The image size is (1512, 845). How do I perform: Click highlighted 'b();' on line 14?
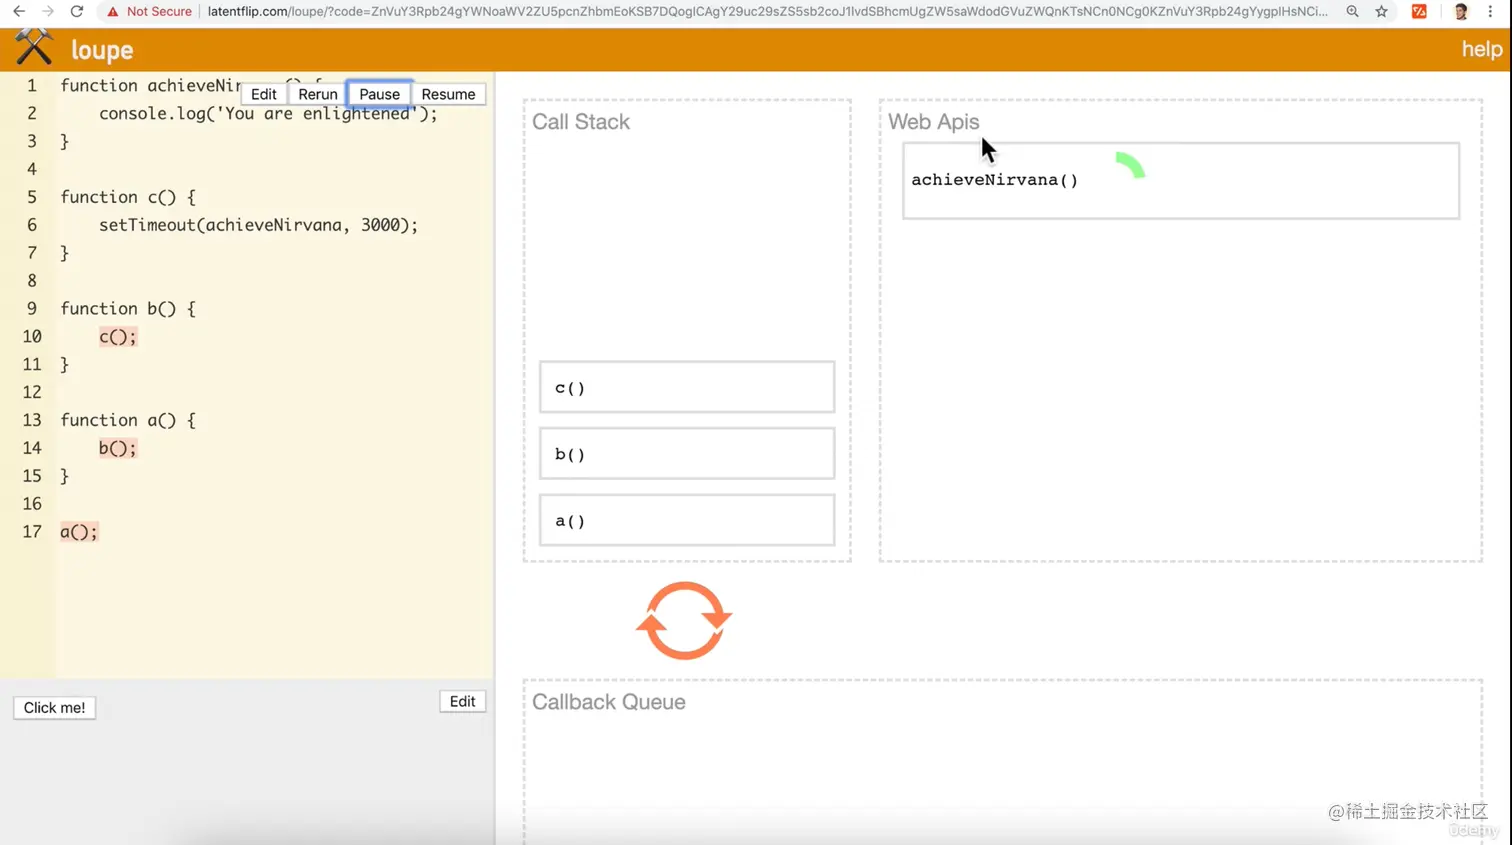tap(118, 448)
